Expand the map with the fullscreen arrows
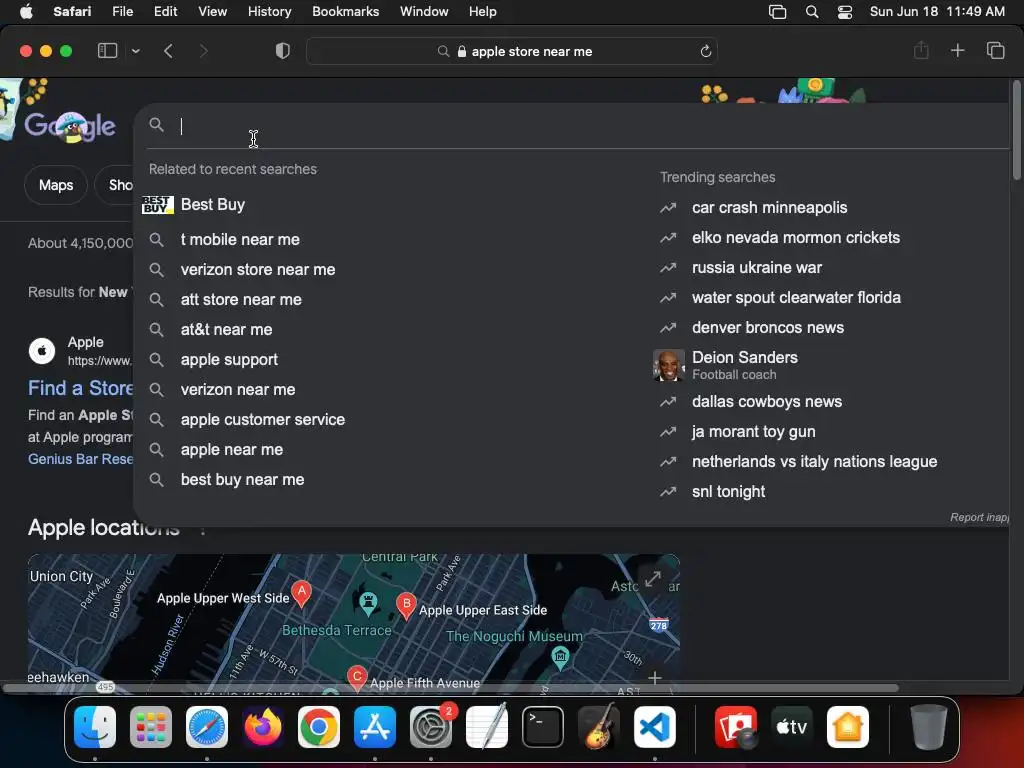Image resolution: width=1024 pixels, height=768 pixels. pos(652,579)
